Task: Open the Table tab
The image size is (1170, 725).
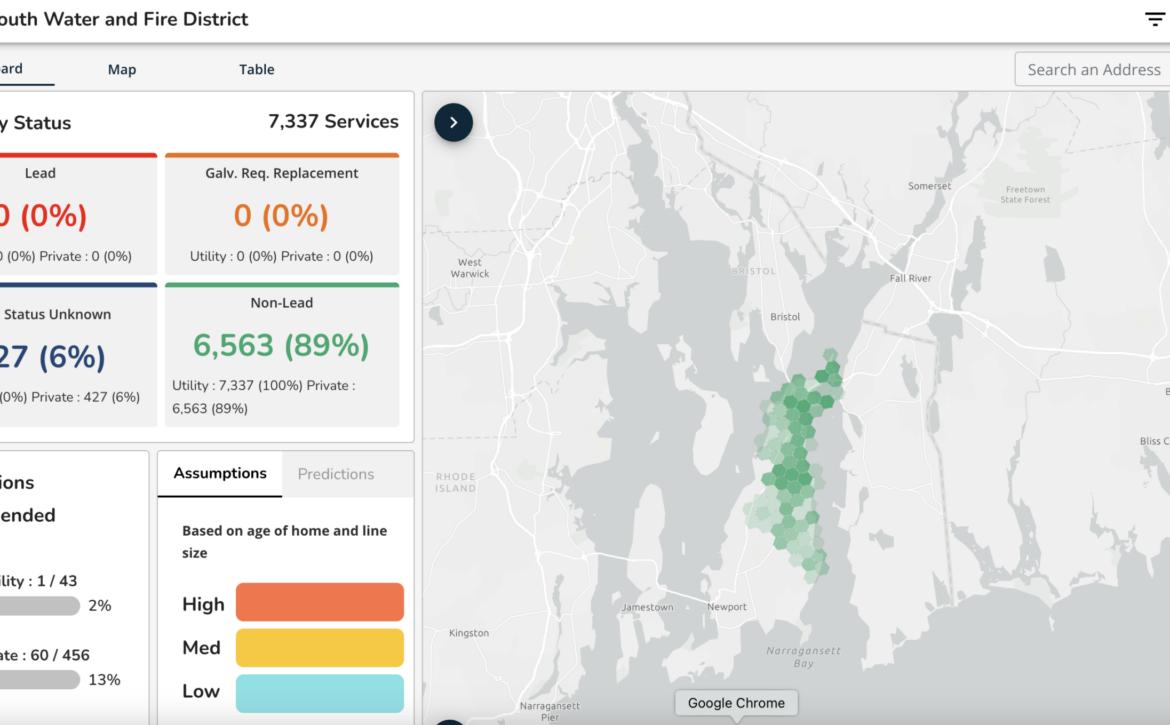Action: 256,69
